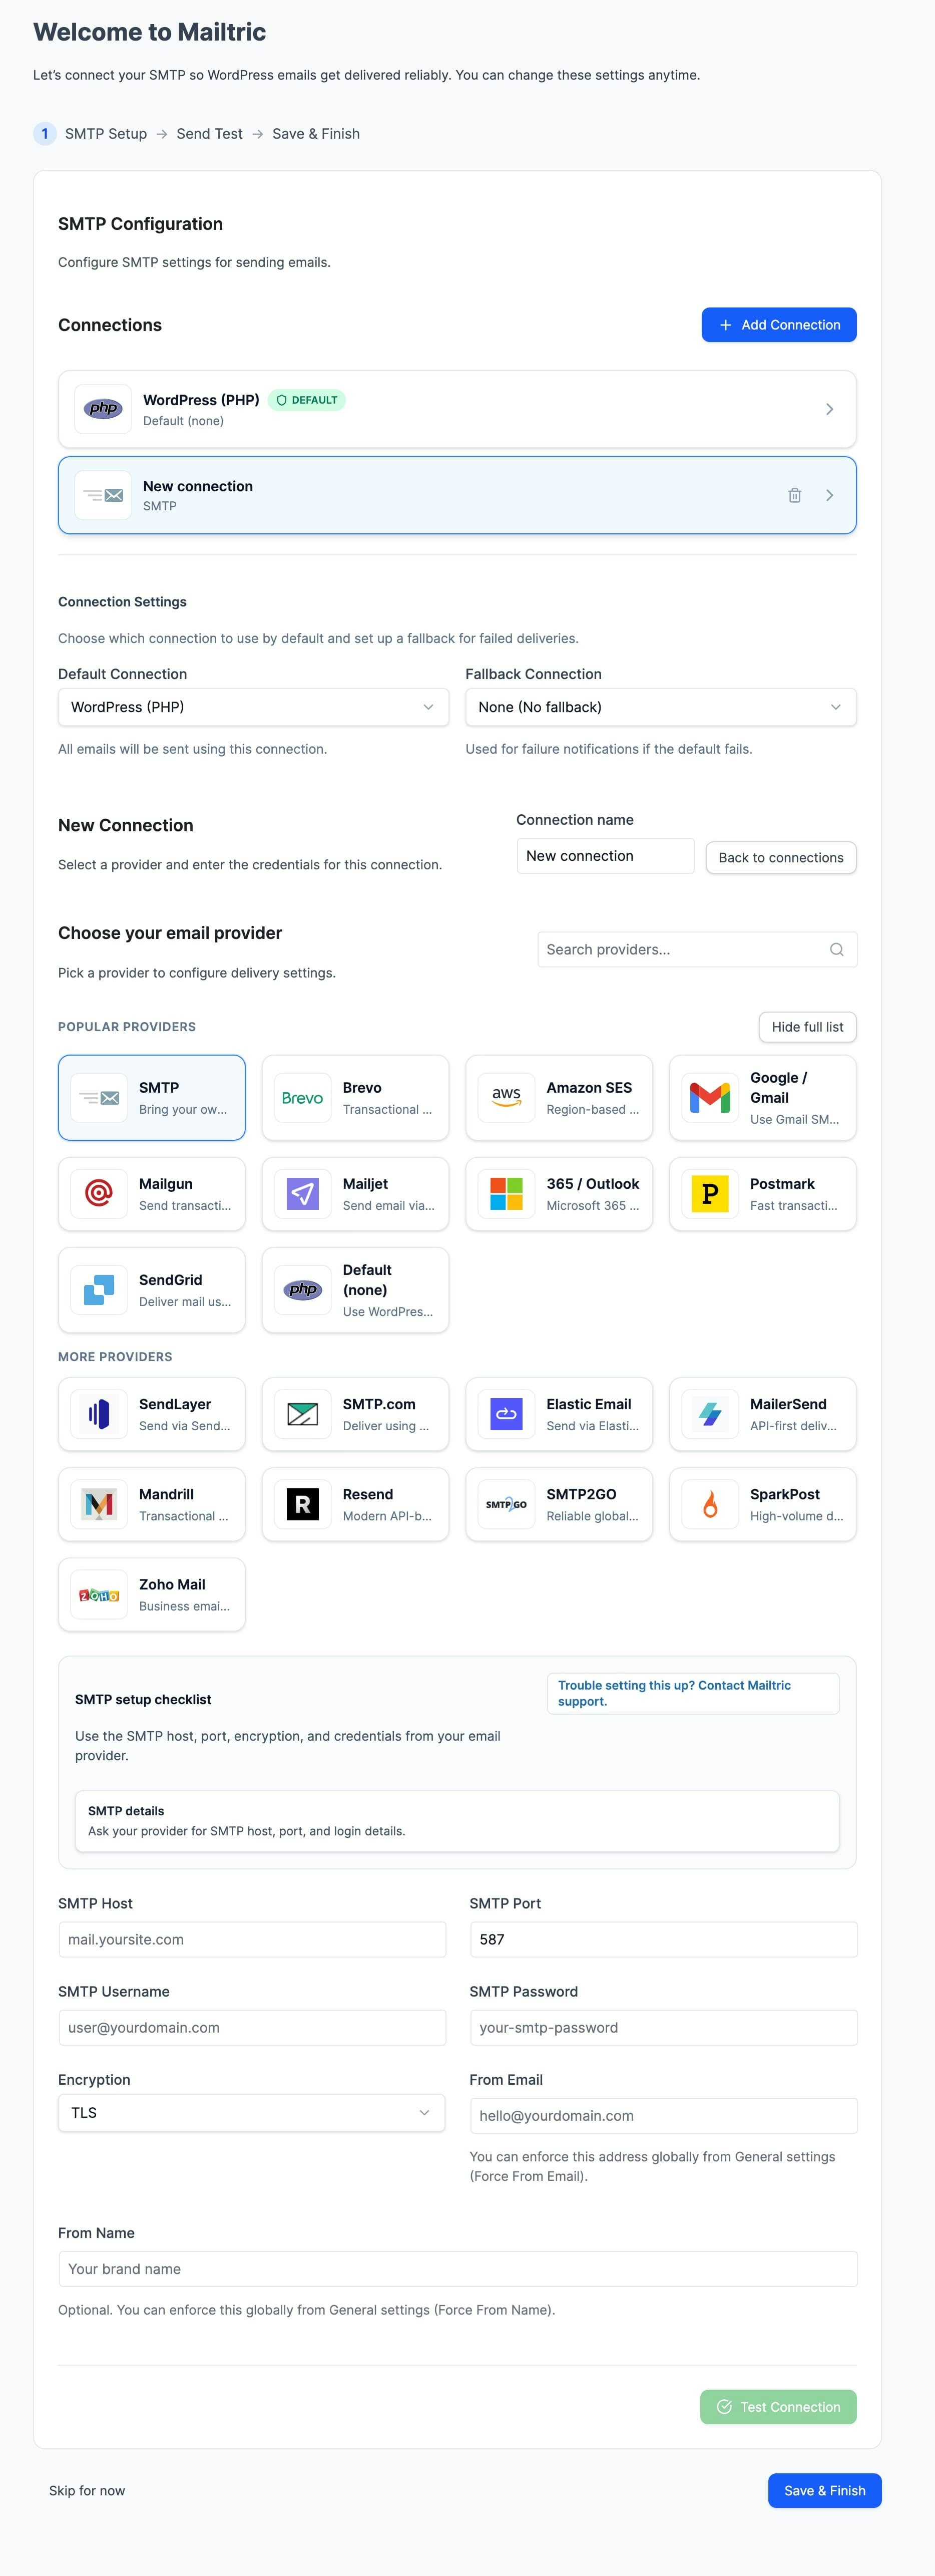Viewport: 935px width, 2576px height.
Task: Select the Postmark provider logo
Action: pyautogui.click(x=710, y=1194)
